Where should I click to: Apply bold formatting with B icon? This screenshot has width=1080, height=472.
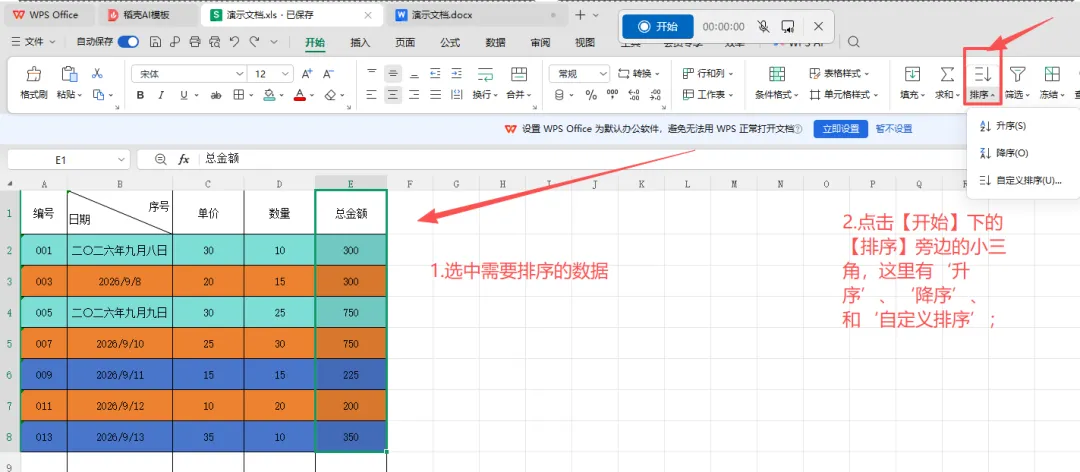point(141,95)
